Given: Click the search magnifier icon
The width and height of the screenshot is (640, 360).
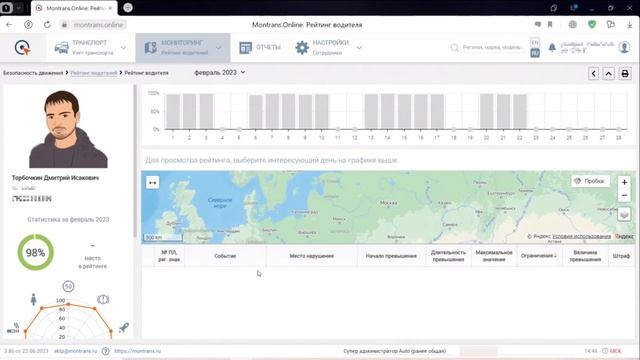Looking at the screenshot, I should (454, 48).
